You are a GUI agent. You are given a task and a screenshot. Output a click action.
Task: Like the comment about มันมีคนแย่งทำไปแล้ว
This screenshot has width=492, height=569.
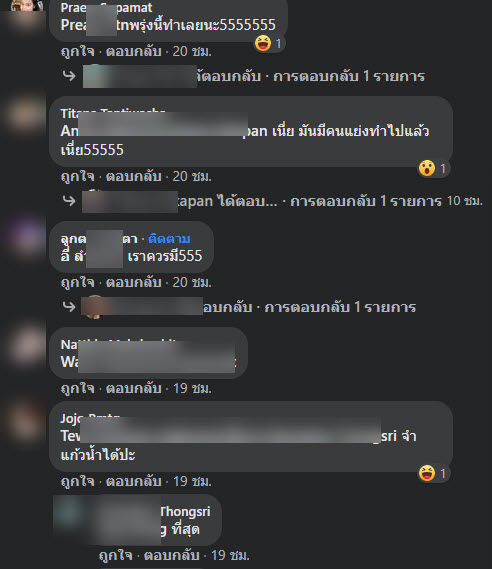tap(77, 176)
